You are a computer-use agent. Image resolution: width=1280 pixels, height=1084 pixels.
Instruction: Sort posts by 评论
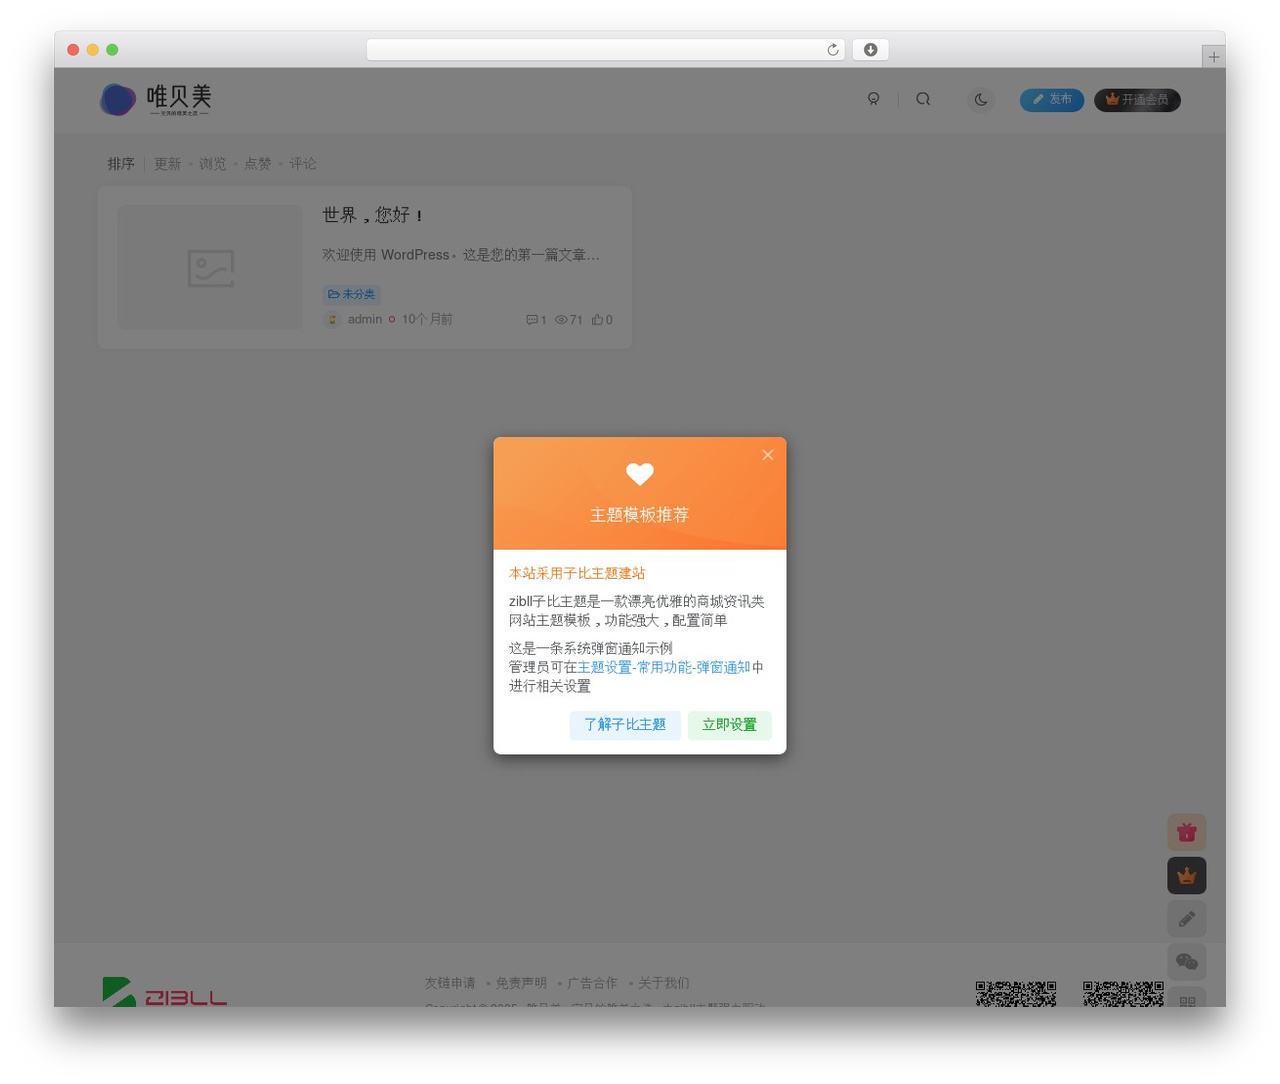[303, 164]
